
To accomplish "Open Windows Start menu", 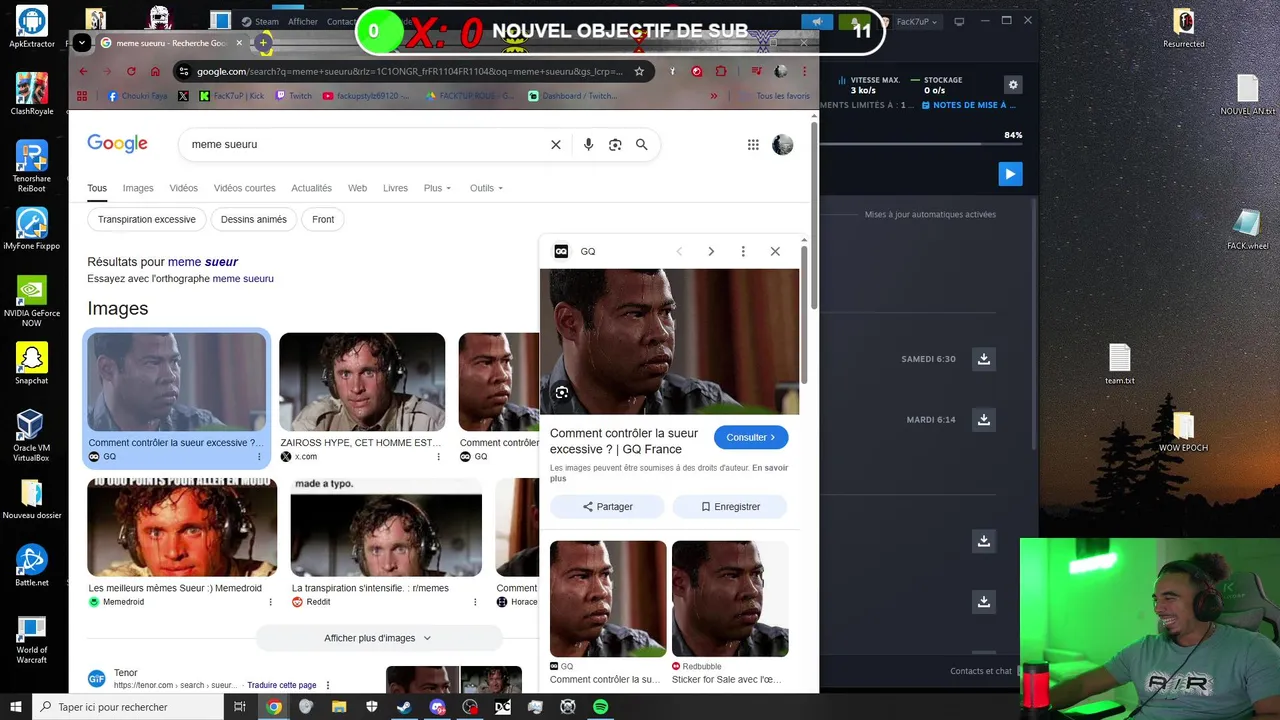I will click(15, 707).
